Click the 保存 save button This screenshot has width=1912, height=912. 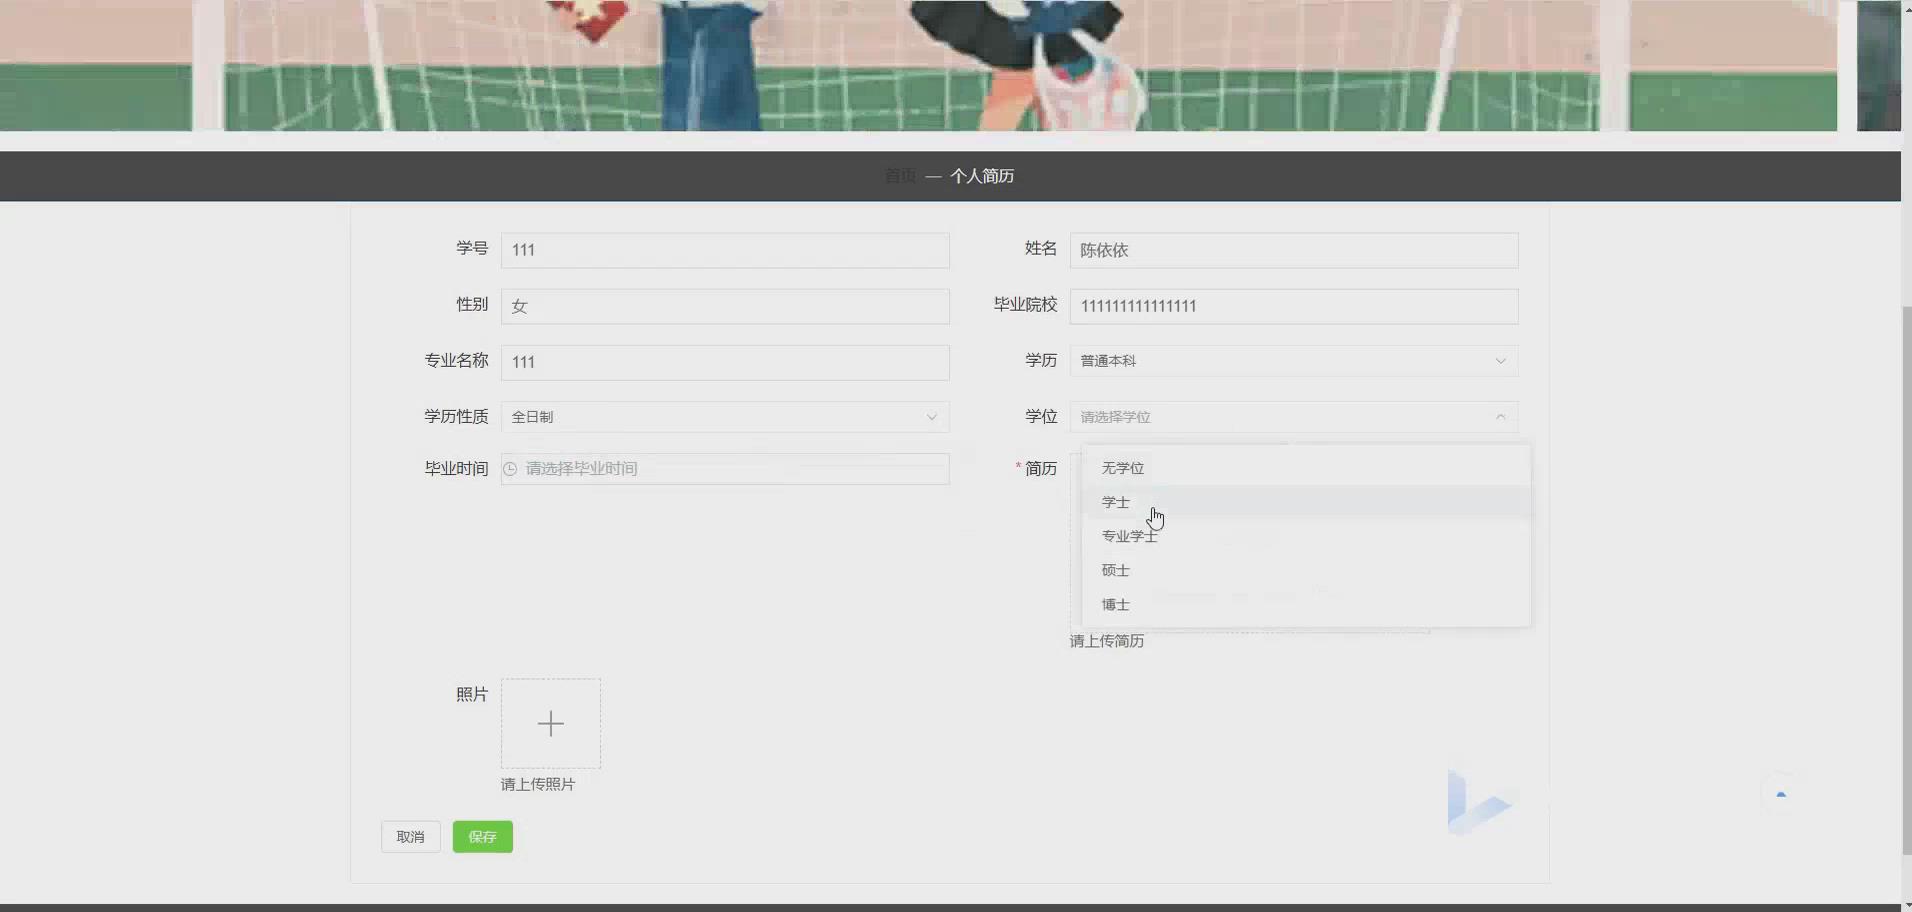pos(482,836)
